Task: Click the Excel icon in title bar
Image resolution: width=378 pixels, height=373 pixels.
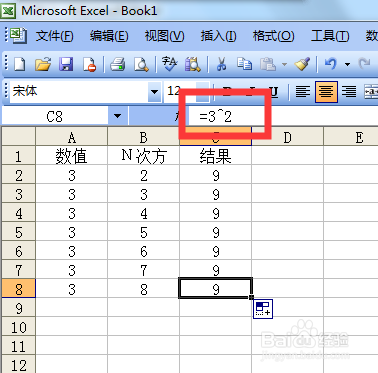Action: coord(8,11)
